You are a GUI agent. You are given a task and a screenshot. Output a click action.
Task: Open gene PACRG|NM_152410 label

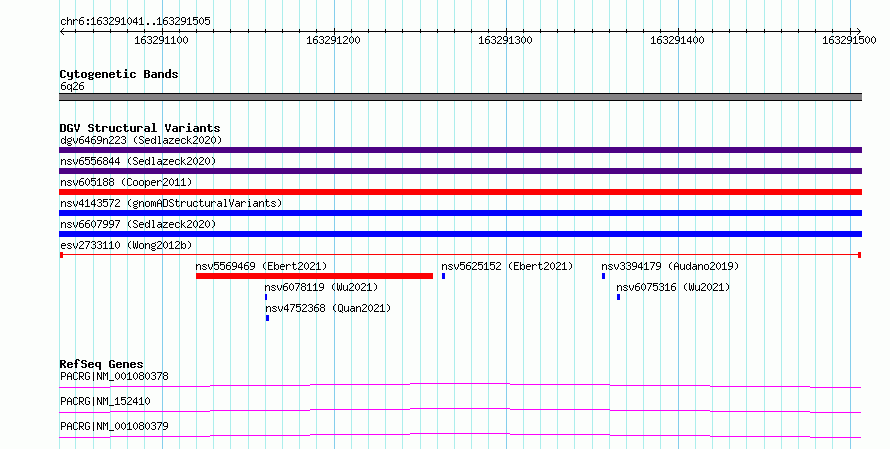(x=105, y=401)
